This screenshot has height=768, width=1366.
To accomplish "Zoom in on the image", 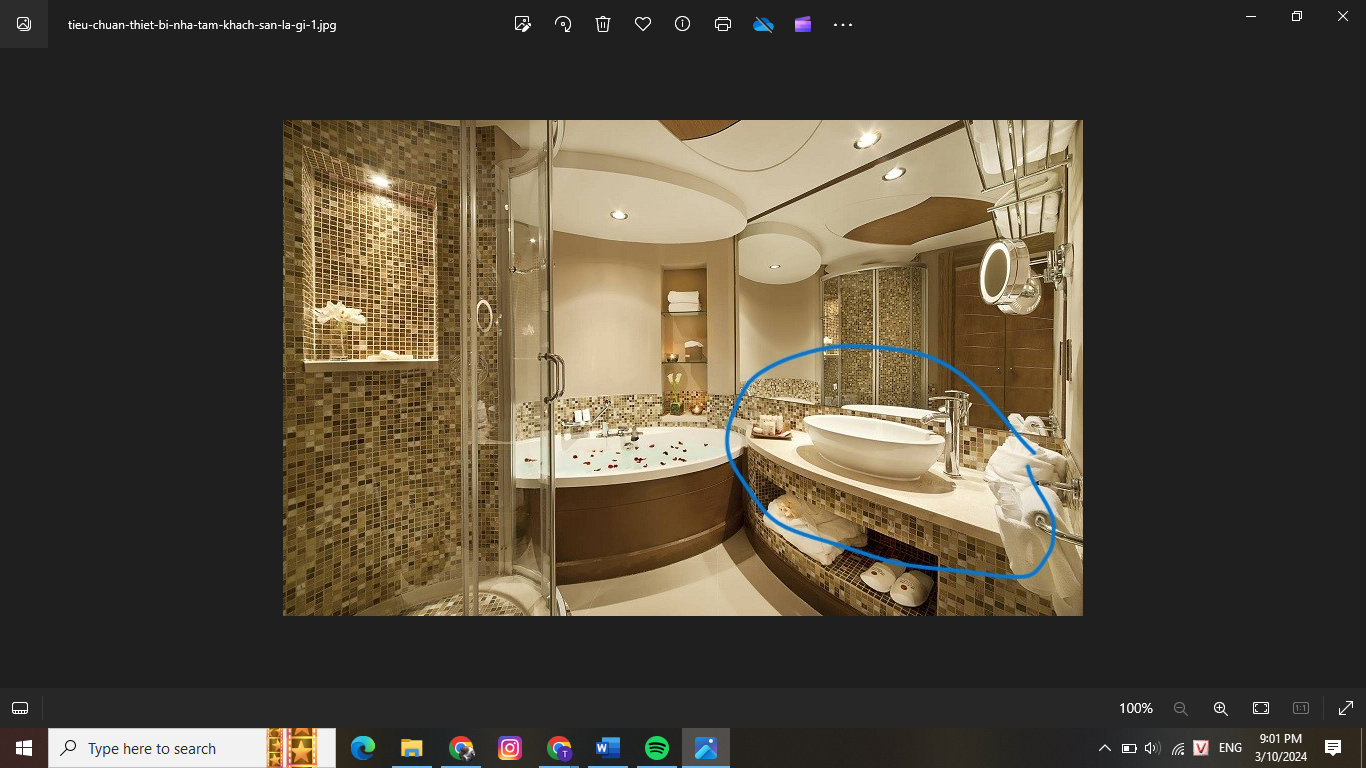I will 1220,708.
